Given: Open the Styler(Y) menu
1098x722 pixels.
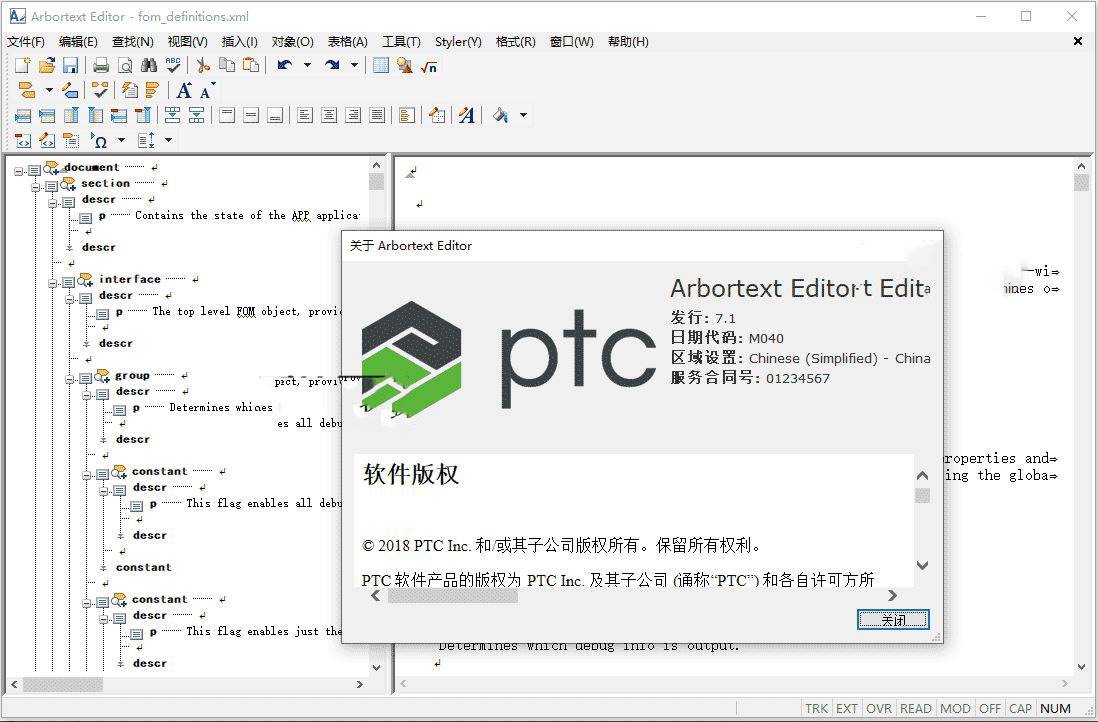Looking at the screenshot, I should tap(458, 41).
